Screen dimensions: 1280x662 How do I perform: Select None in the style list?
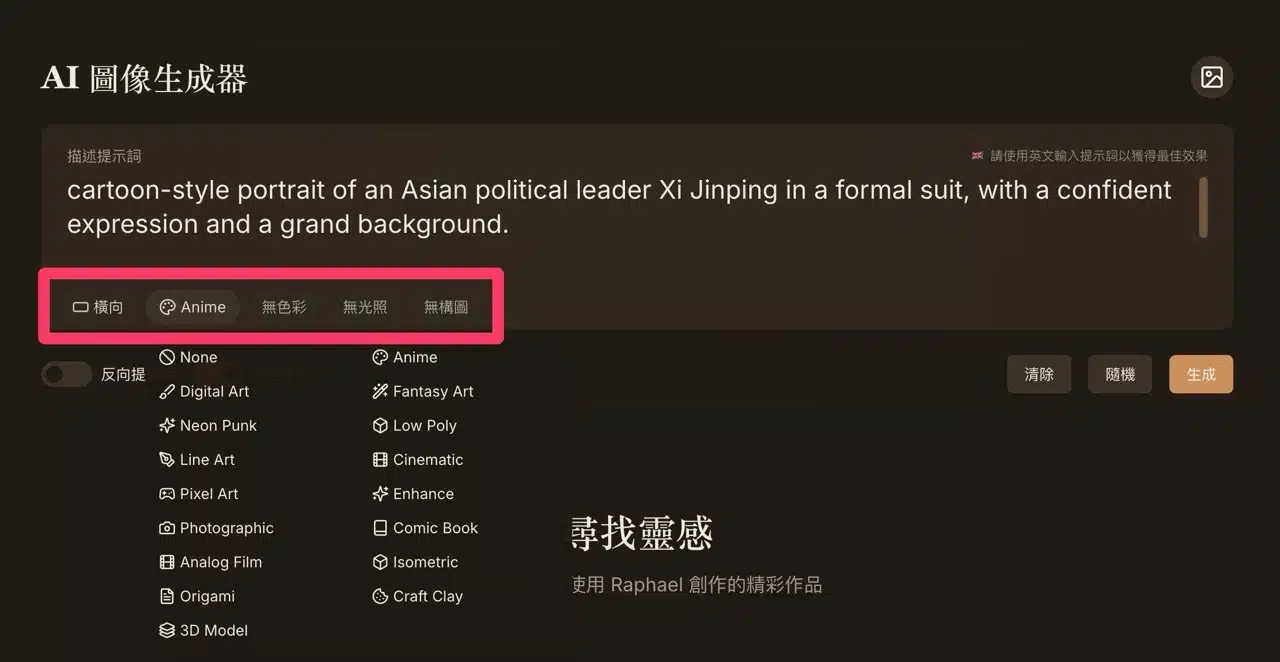pyautogui.click(x=188, y=357)
